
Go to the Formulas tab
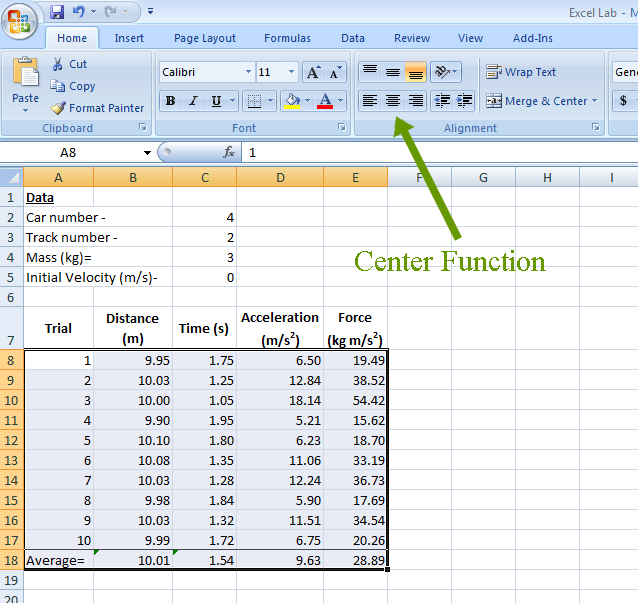point(287,38)
